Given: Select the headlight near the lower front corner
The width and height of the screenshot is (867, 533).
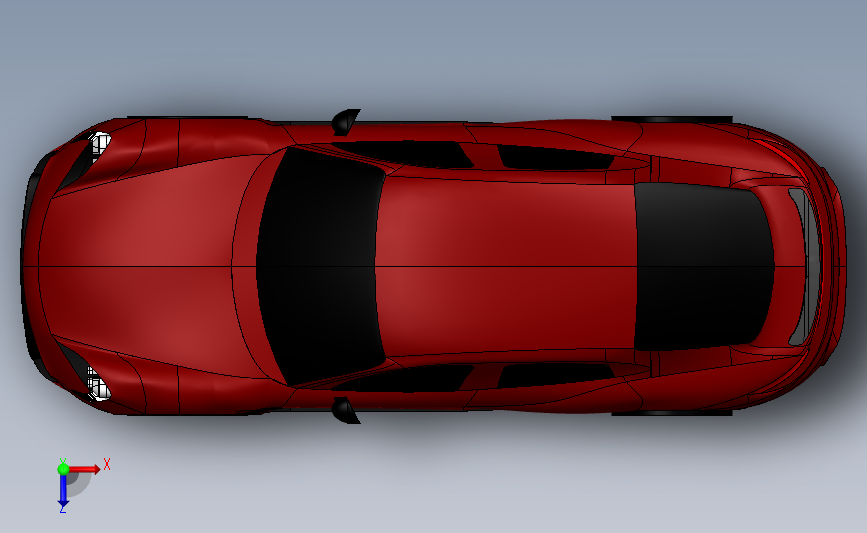Looking at the screenshot, I should pyautogui.click(x=99, y=383).
